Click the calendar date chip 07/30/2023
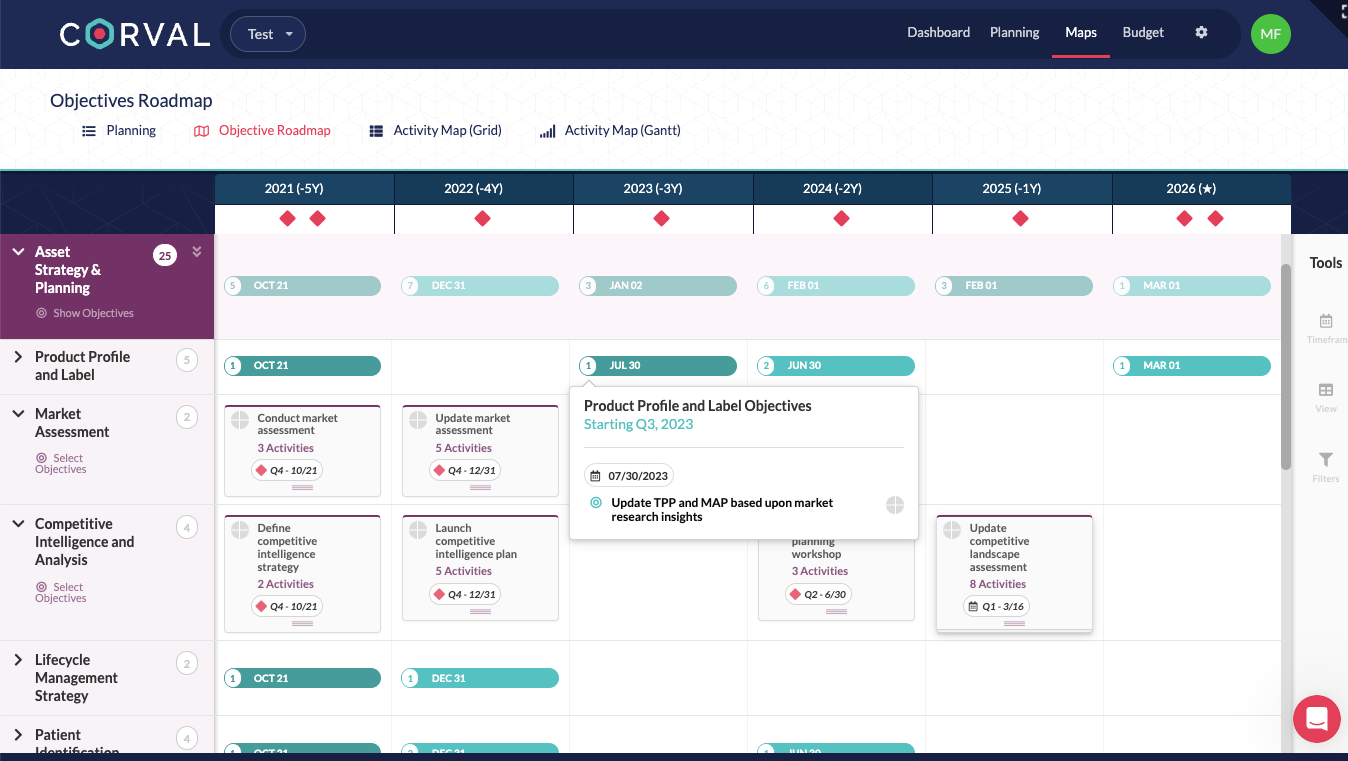Viewport: 1348px width, 761px height. click(629, 475)
